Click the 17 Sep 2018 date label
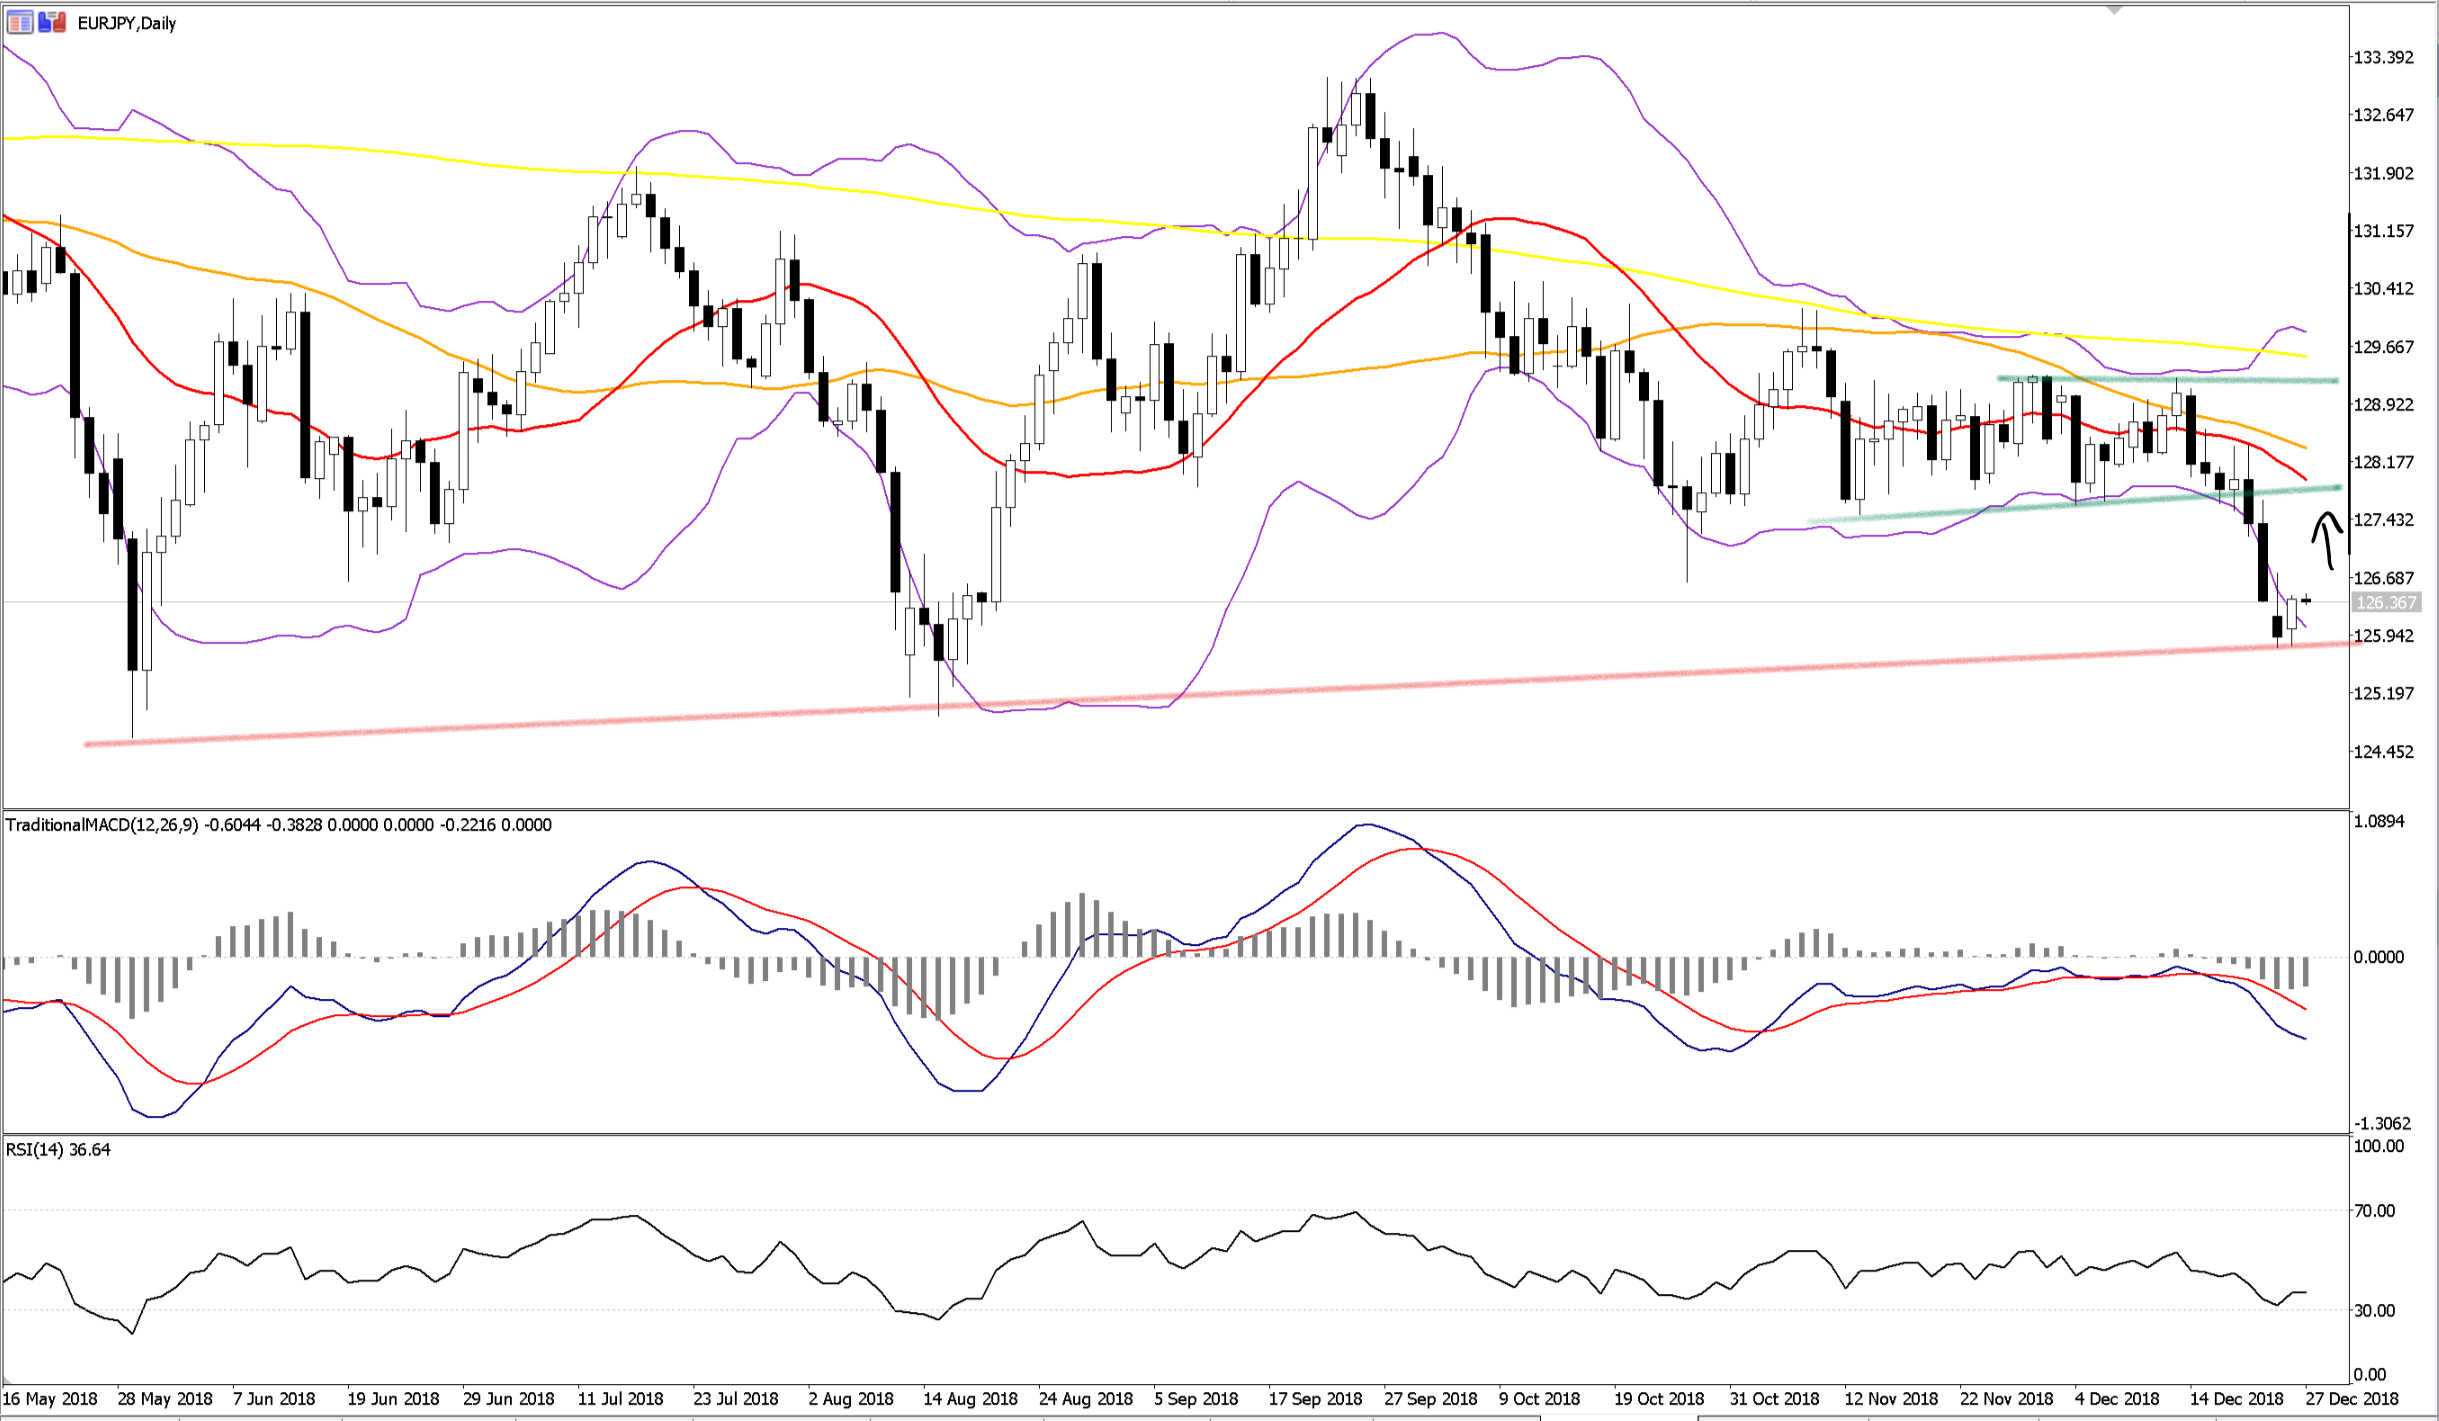2439x1421 pixels. coord(1315,1398)
